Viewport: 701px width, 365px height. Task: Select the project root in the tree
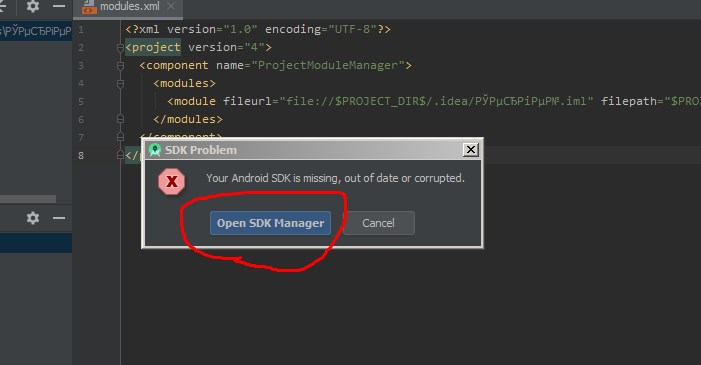(x=36, y=31)
